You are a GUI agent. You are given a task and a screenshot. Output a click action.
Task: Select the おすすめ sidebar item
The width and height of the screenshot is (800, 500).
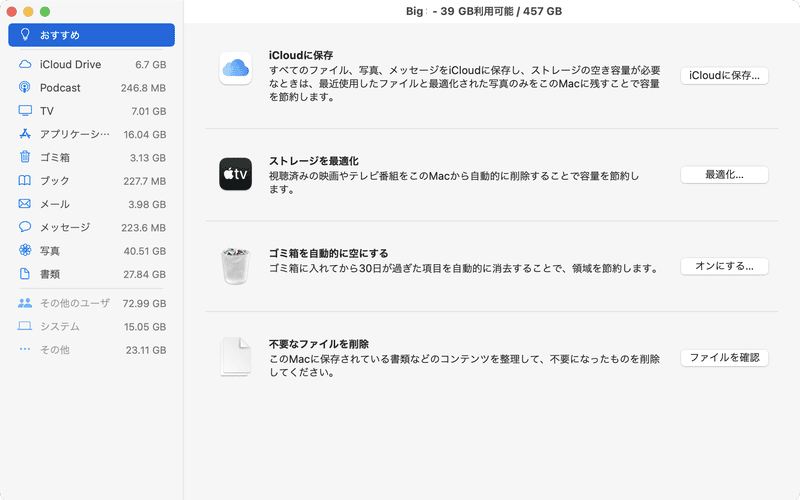coord(91,35)
